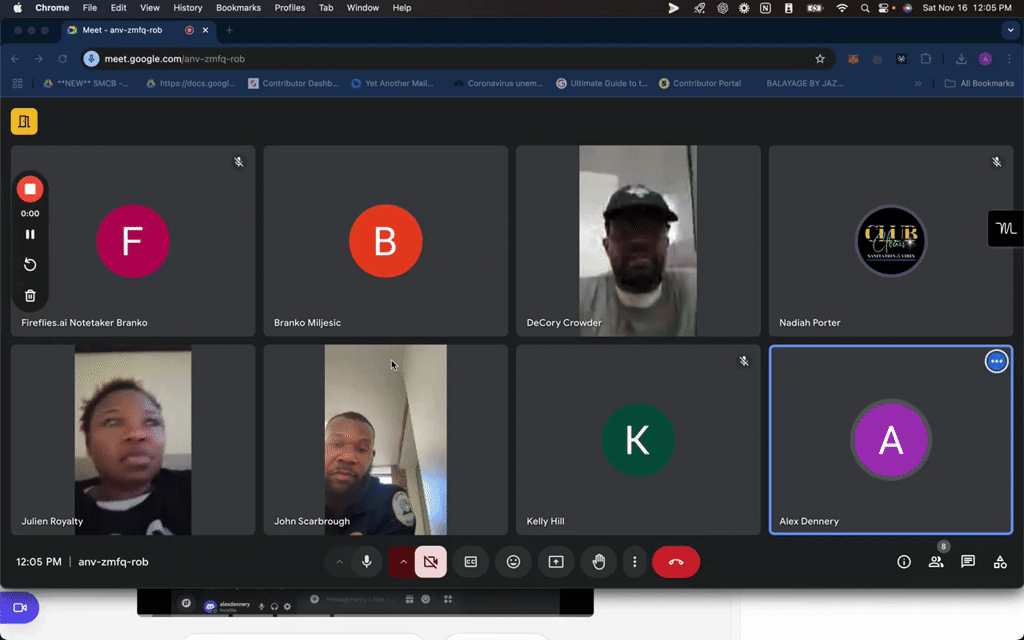
Task: Open the emoji reactions panel
Action: (513, 562)
